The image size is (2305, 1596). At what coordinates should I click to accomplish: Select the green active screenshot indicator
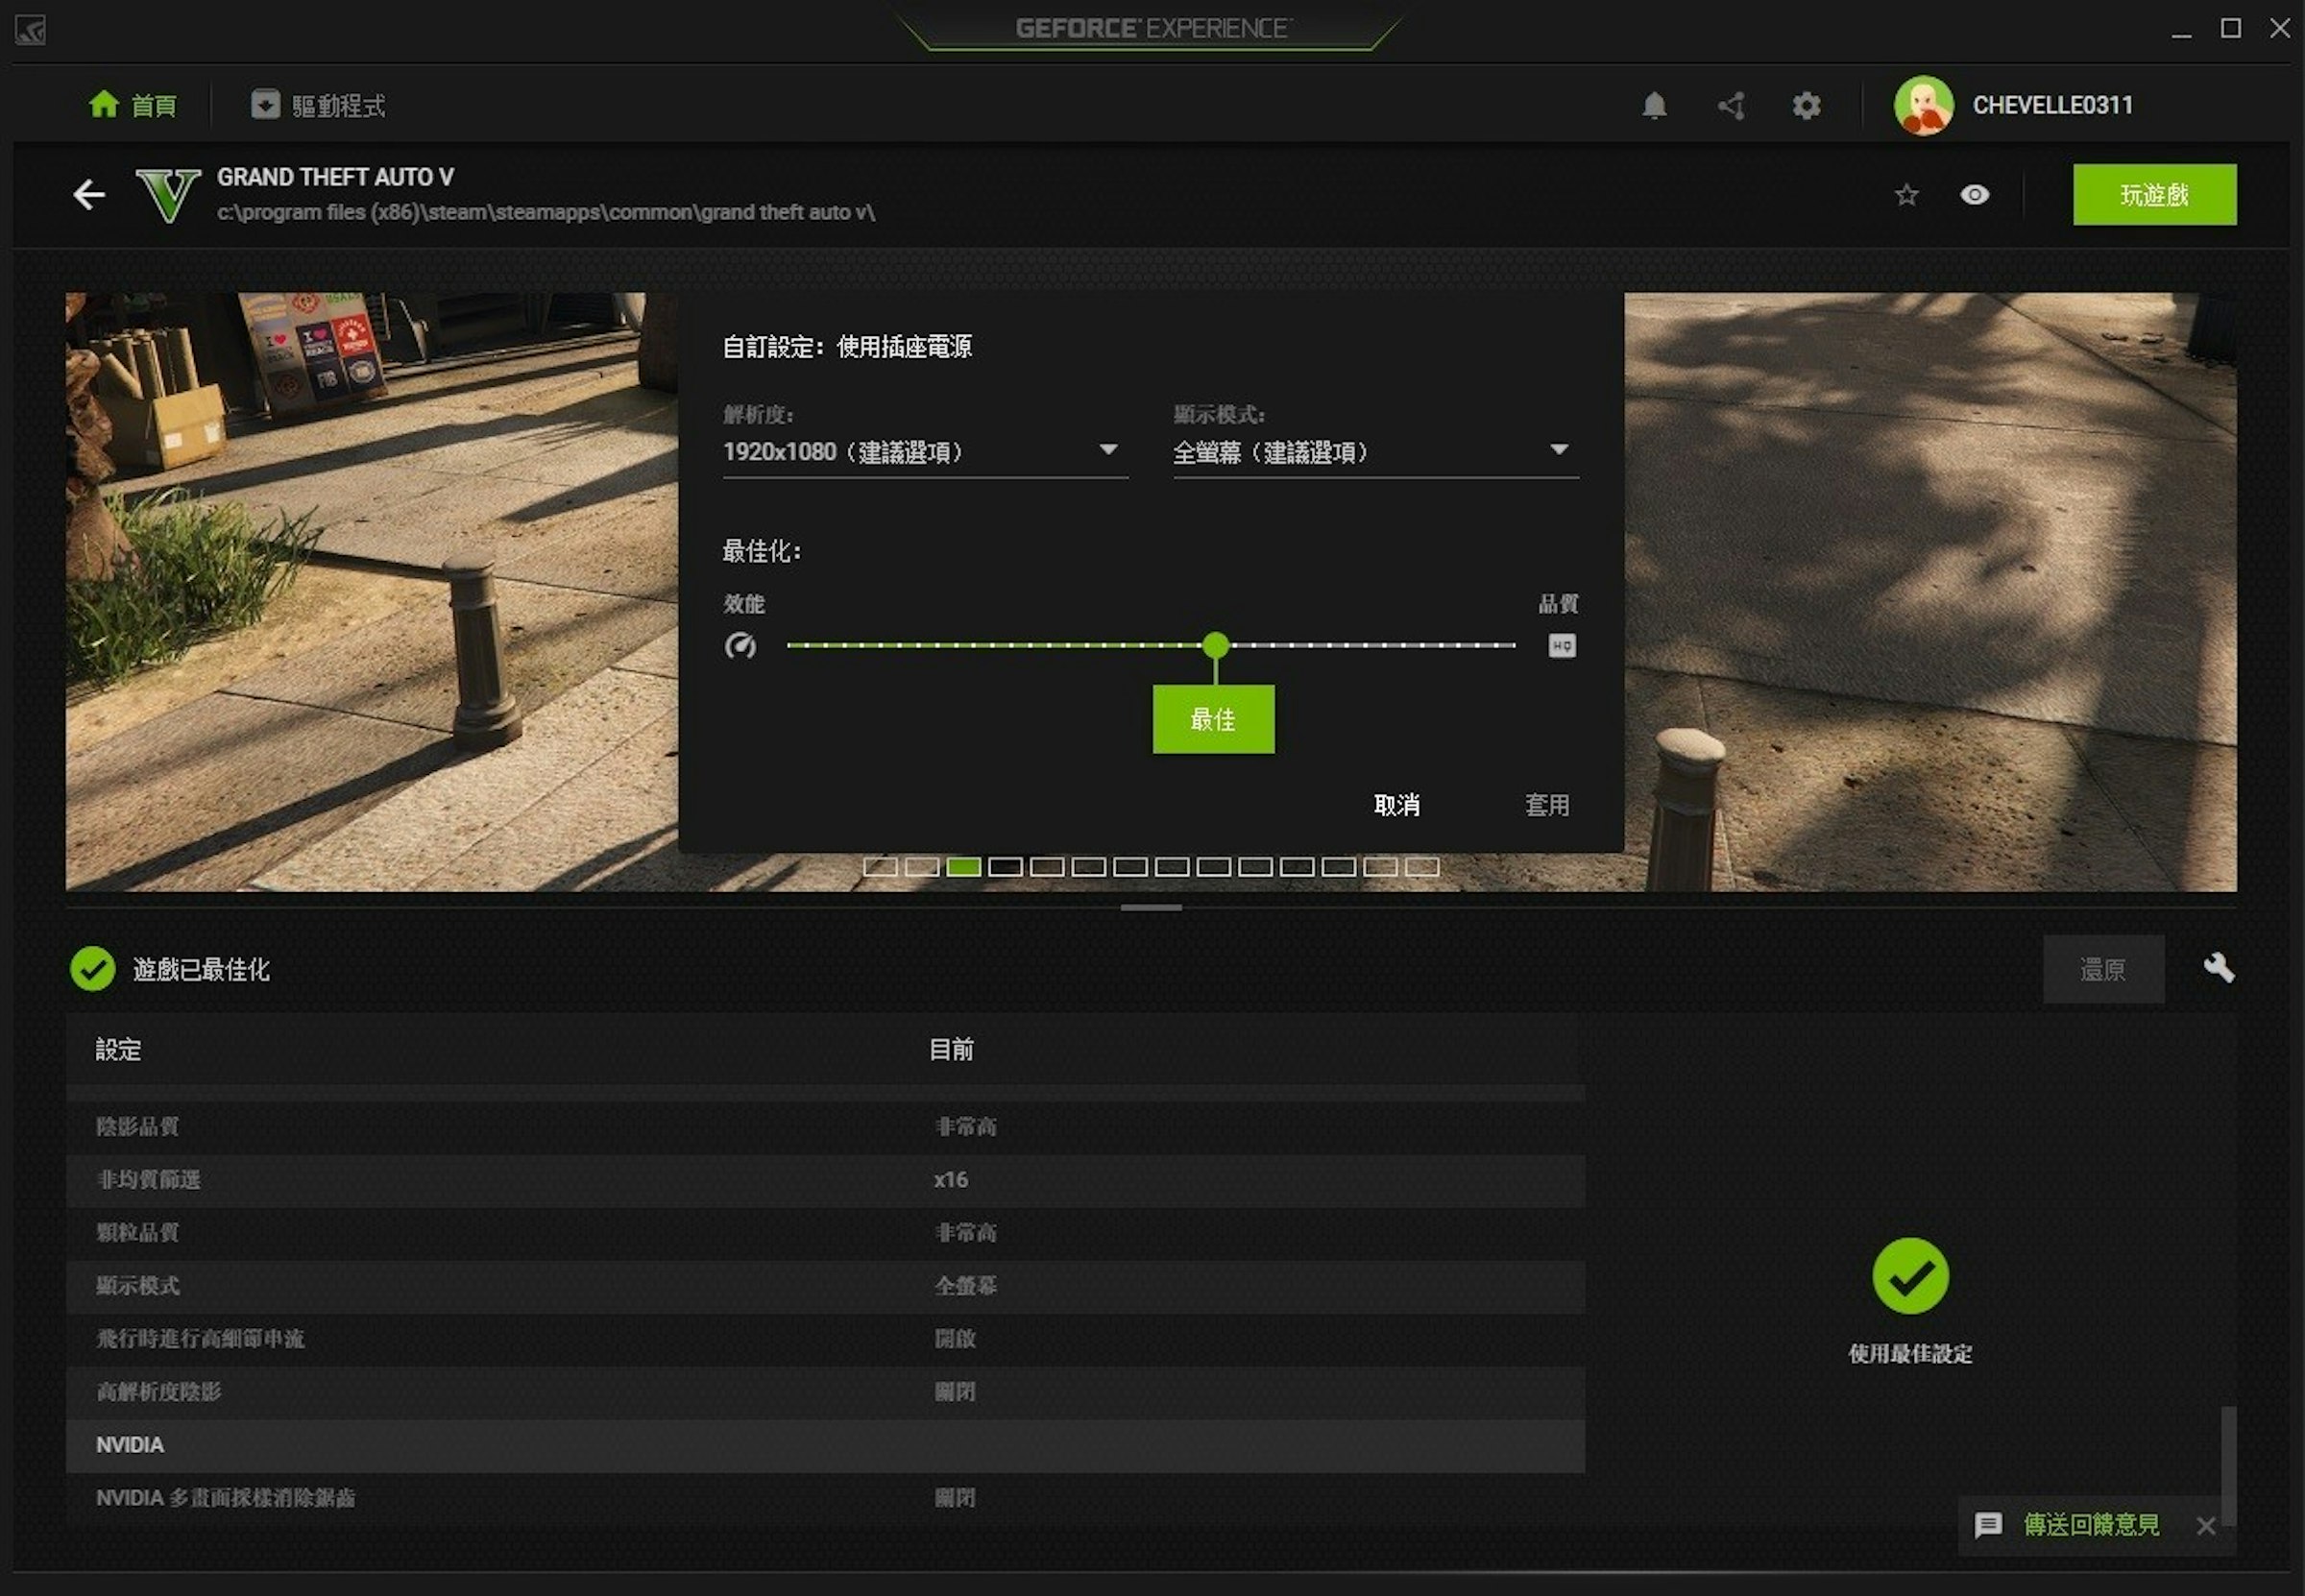click(x=963, y=866)
